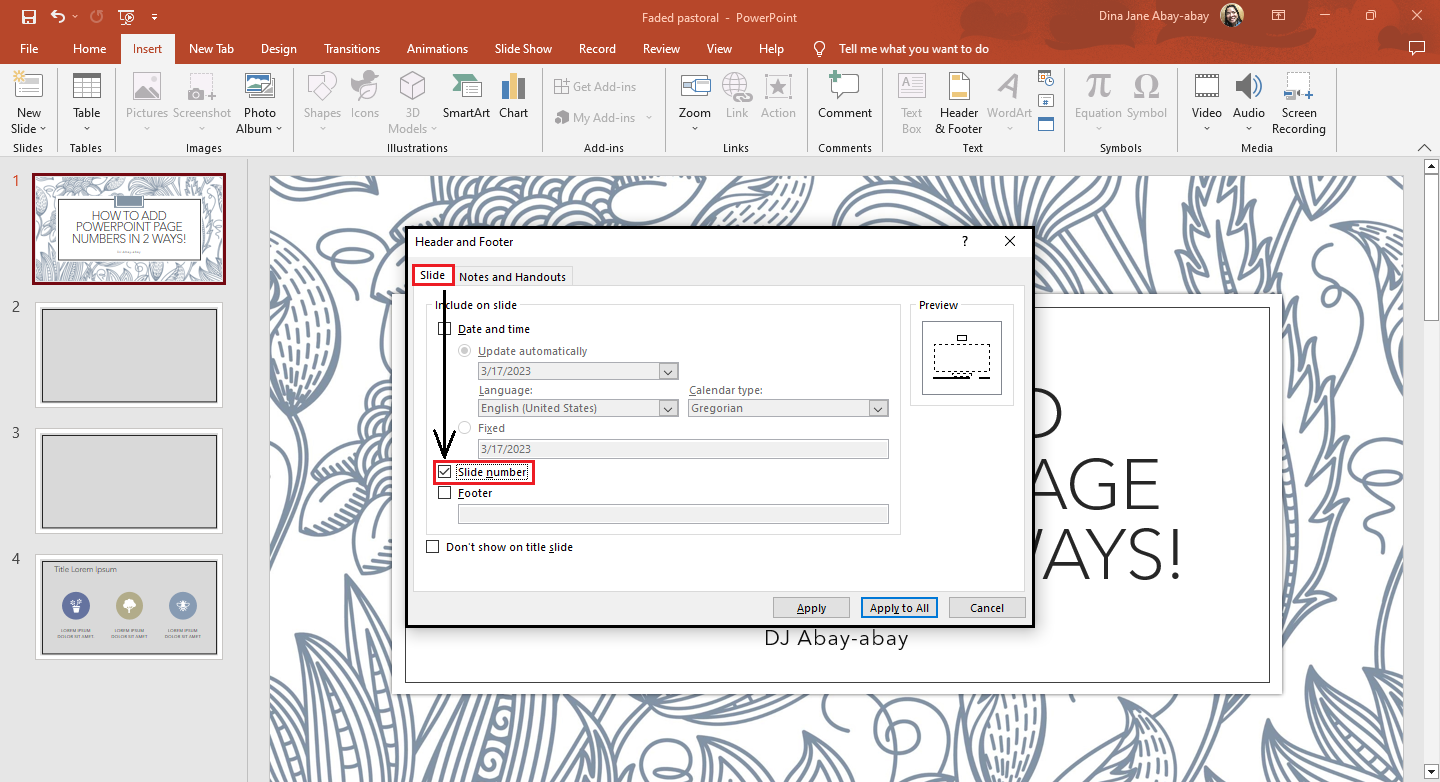The image size is (1440, 782).
Task: Open the Language dropdown
Action: click(668, 408)
